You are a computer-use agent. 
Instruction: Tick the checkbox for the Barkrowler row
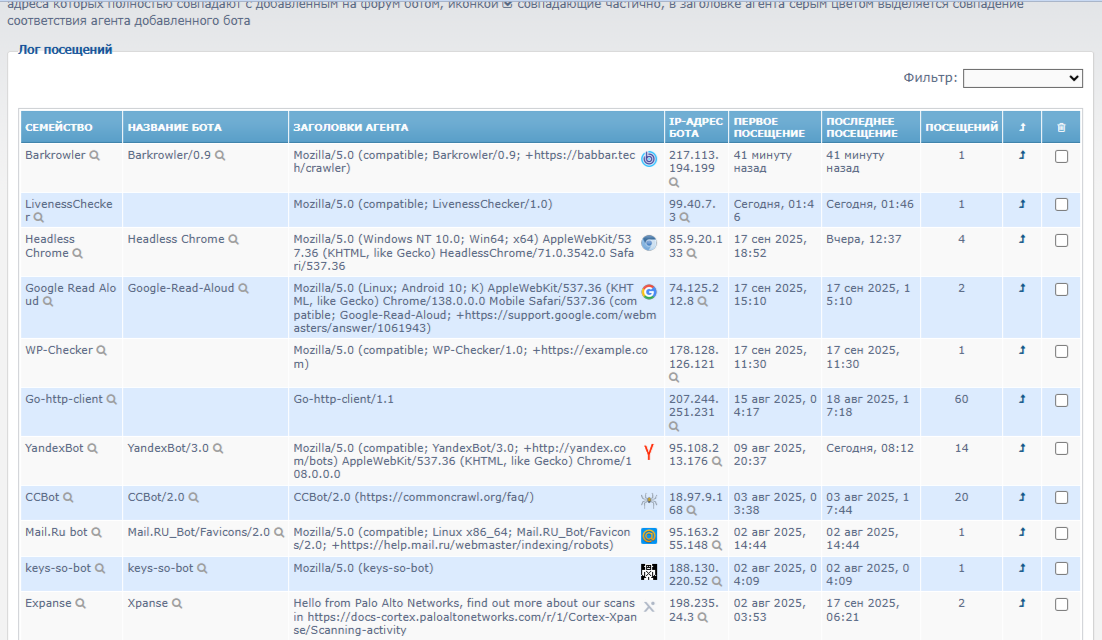pyautogui.click(x=1061, y=157)
